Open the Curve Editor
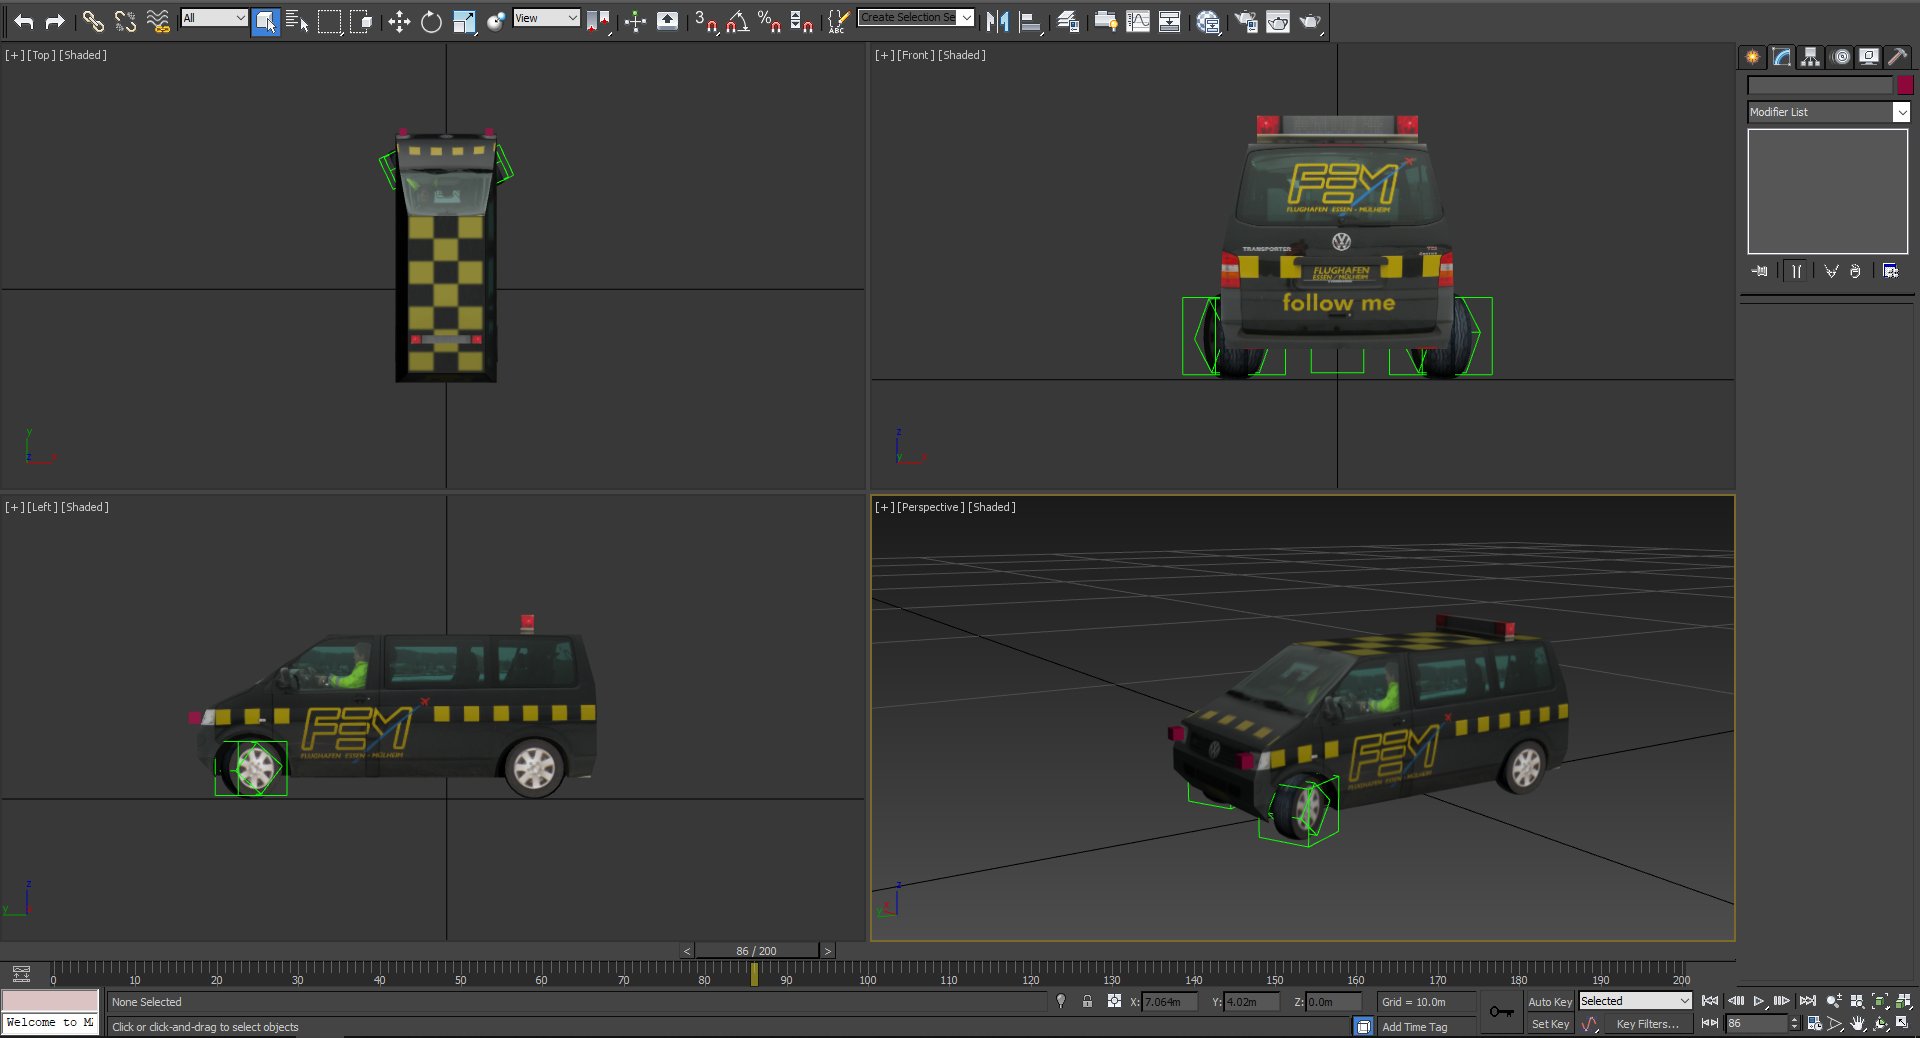The height and width of the screenshot is (1038, 1920). click(1138, 21)
